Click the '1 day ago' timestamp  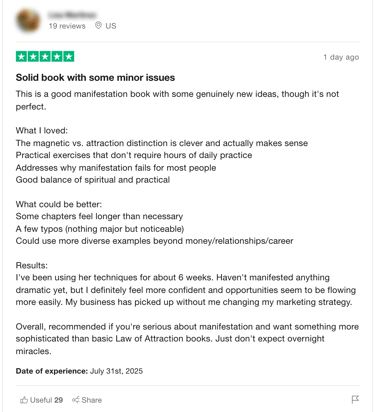(341, 57)
